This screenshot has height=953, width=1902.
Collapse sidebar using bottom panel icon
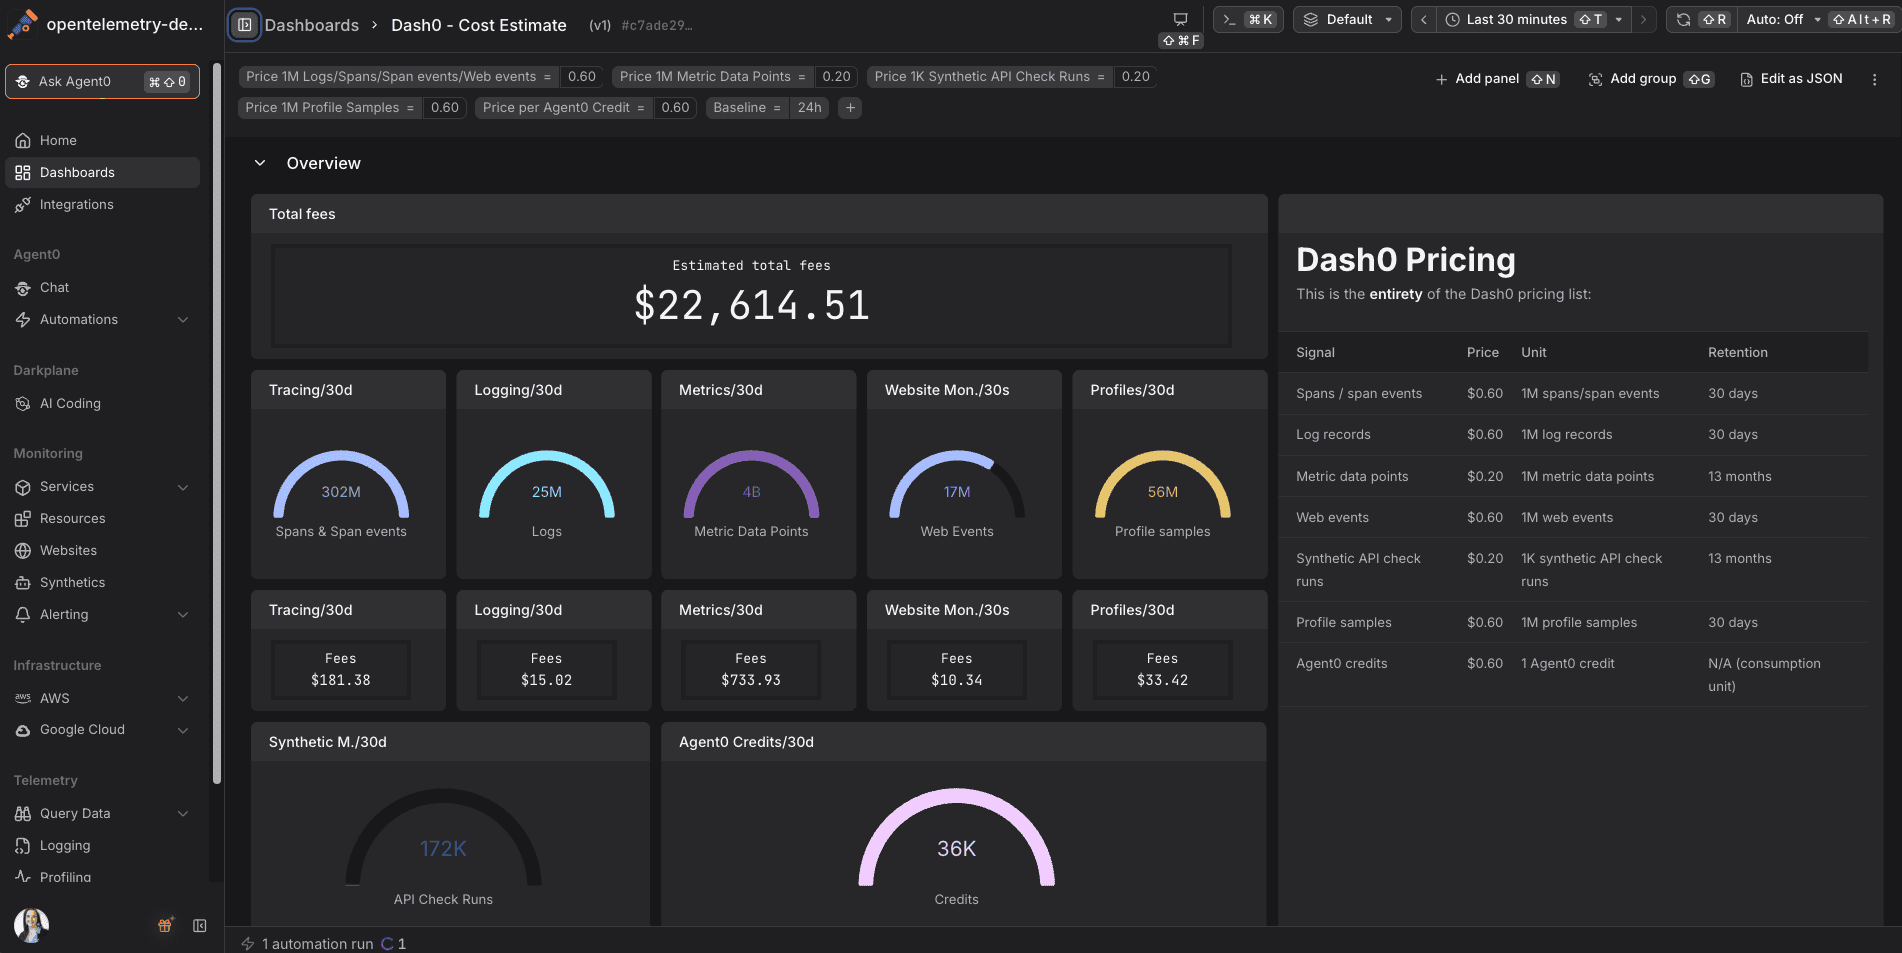coord(200,926)
